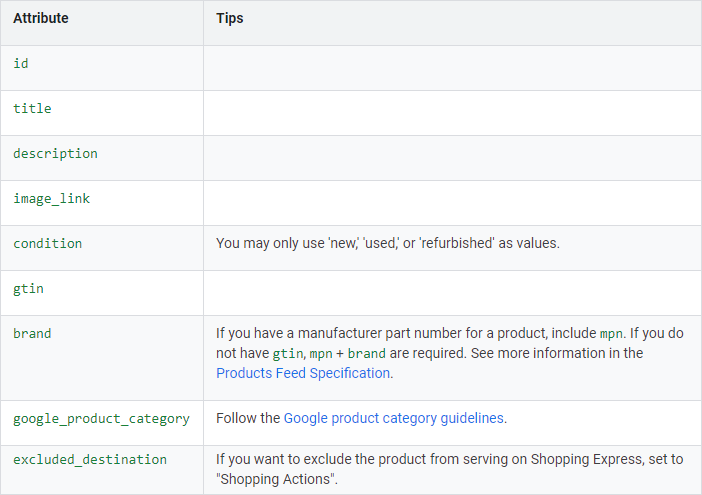The width and height of the screenshot is (702, 495).
Task: Click the image_link attribute name
Action: coord(51,198)
